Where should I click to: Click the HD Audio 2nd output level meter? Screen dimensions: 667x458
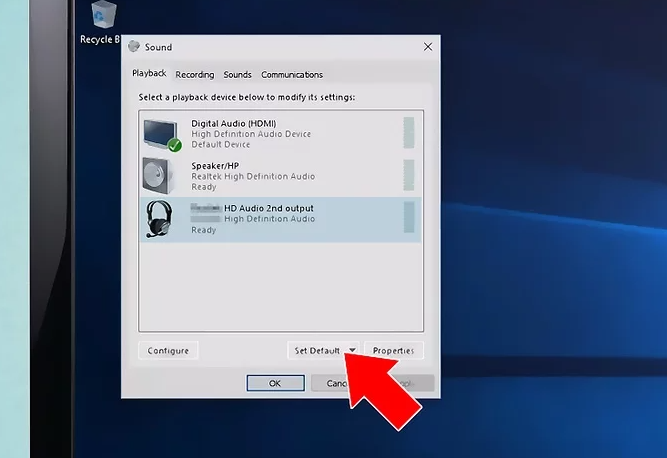click(408, 217)
